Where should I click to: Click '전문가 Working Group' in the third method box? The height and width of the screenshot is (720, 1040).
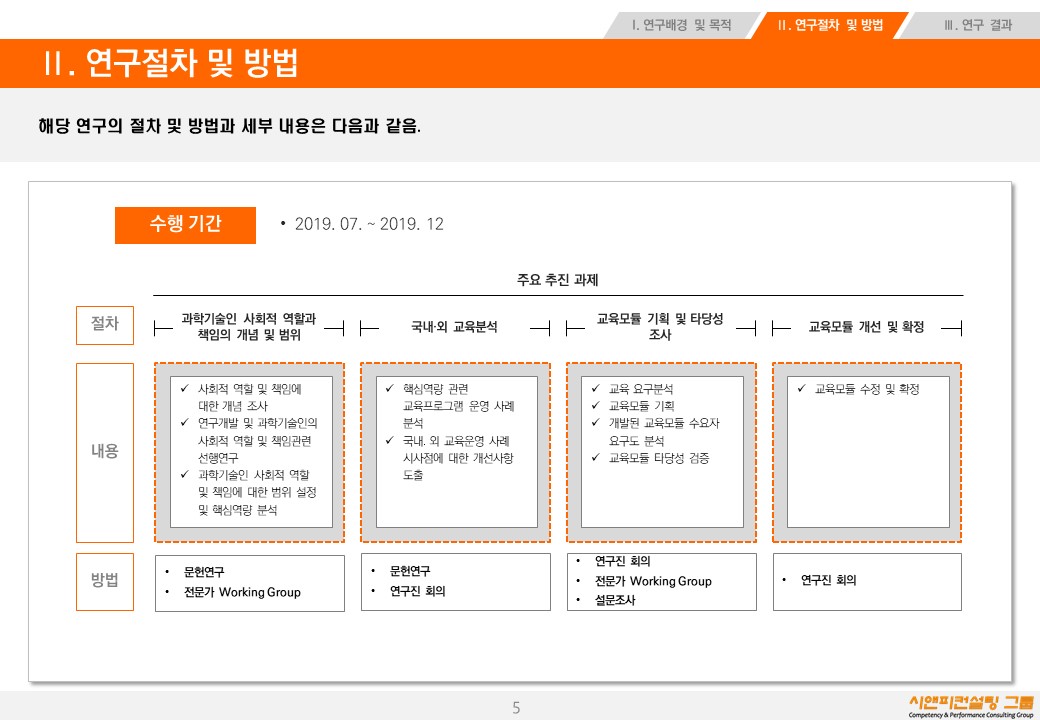[653, 581]
